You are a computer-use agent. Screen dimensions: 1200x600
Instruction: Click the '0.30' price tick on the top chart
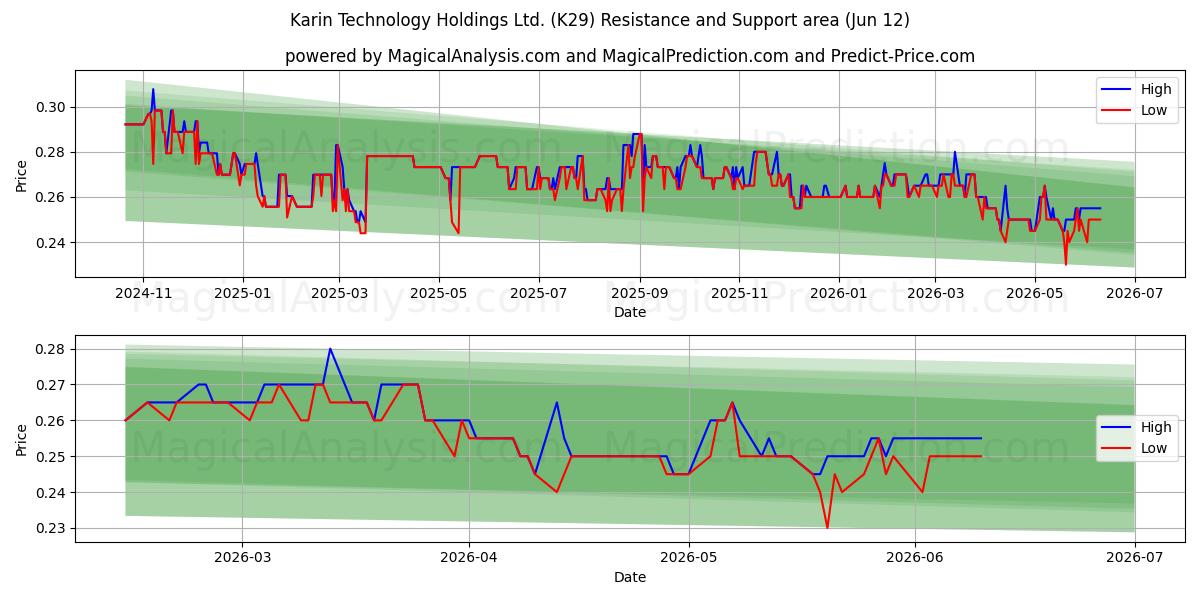pos(51,107)
